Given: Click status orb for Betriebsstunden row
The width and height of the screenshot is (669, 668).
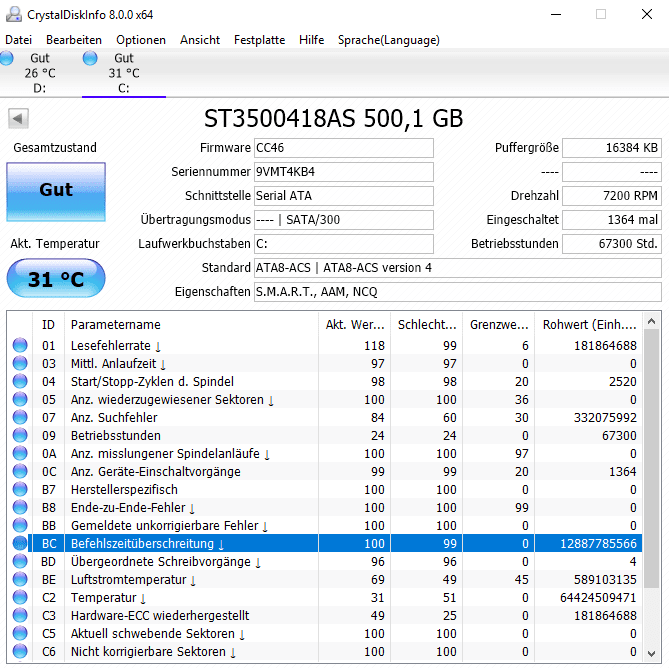Looking at the screenshot, I should 20,435.
